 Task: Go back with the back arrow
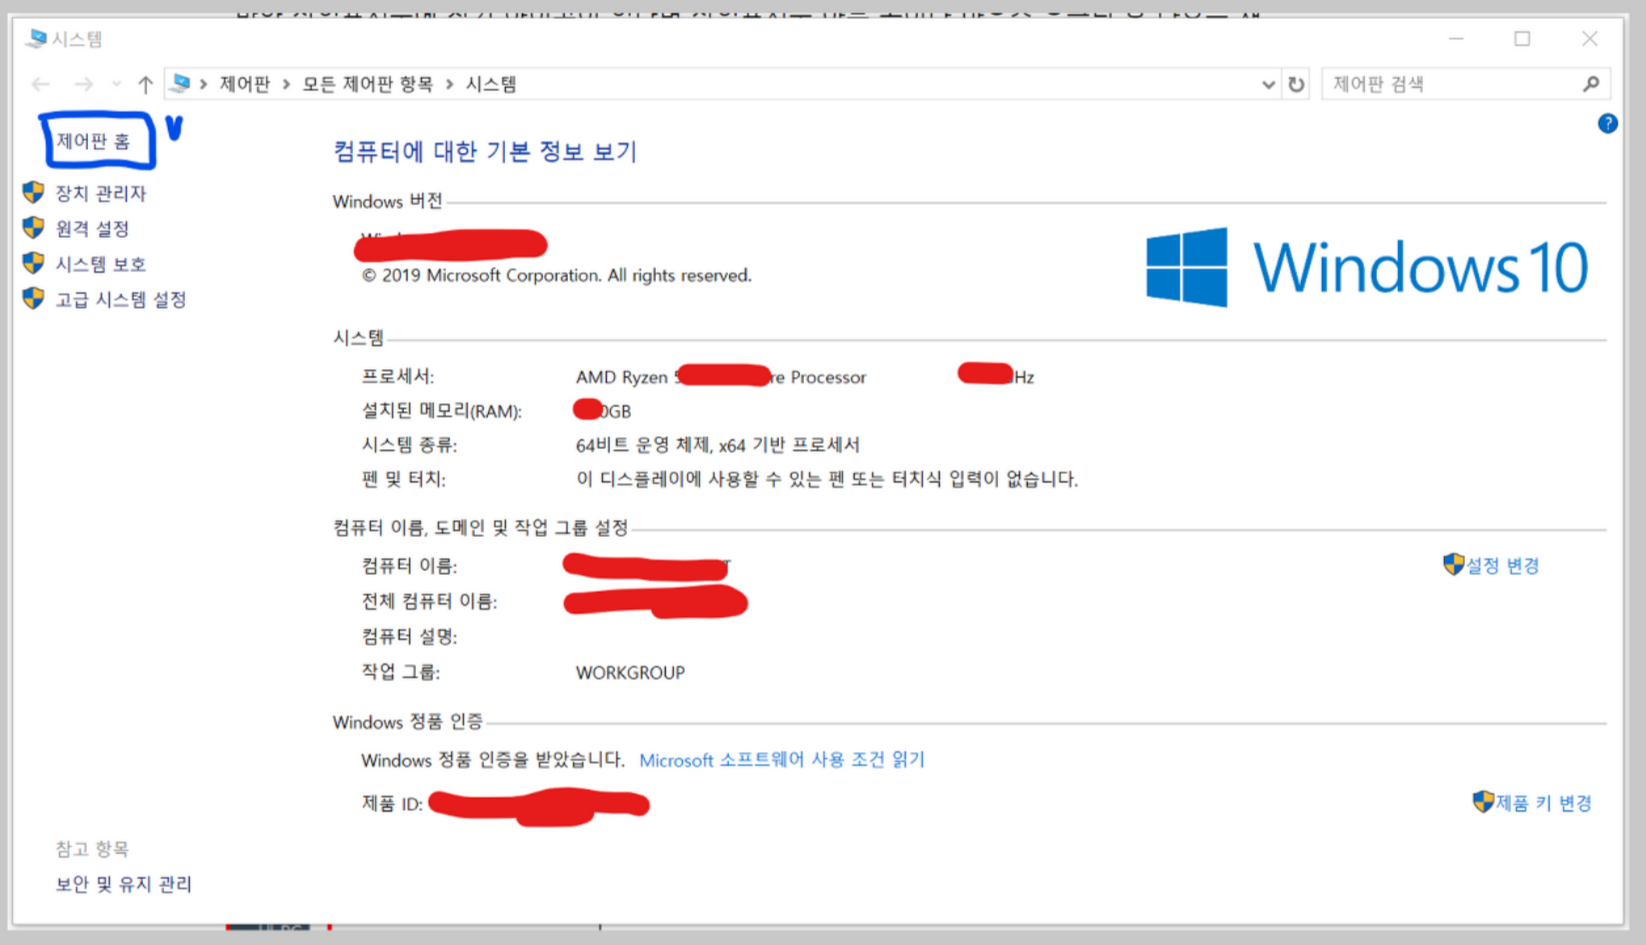(x=41, y=84)
